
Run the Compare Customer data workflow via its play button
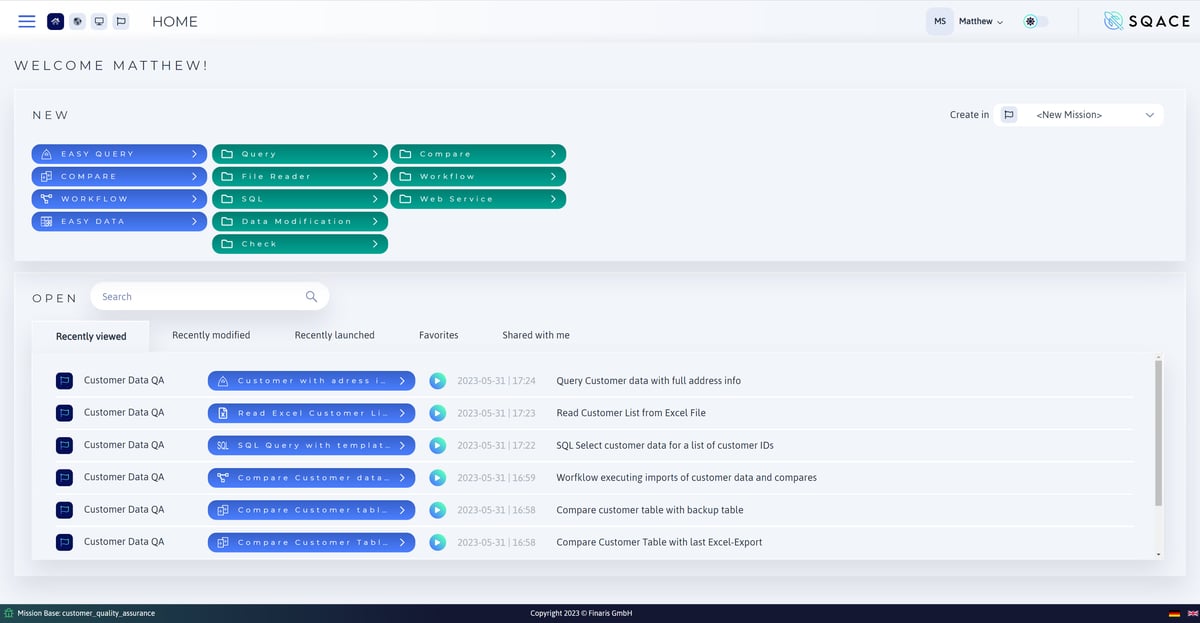pyautogui.click(x=437, y=477)
